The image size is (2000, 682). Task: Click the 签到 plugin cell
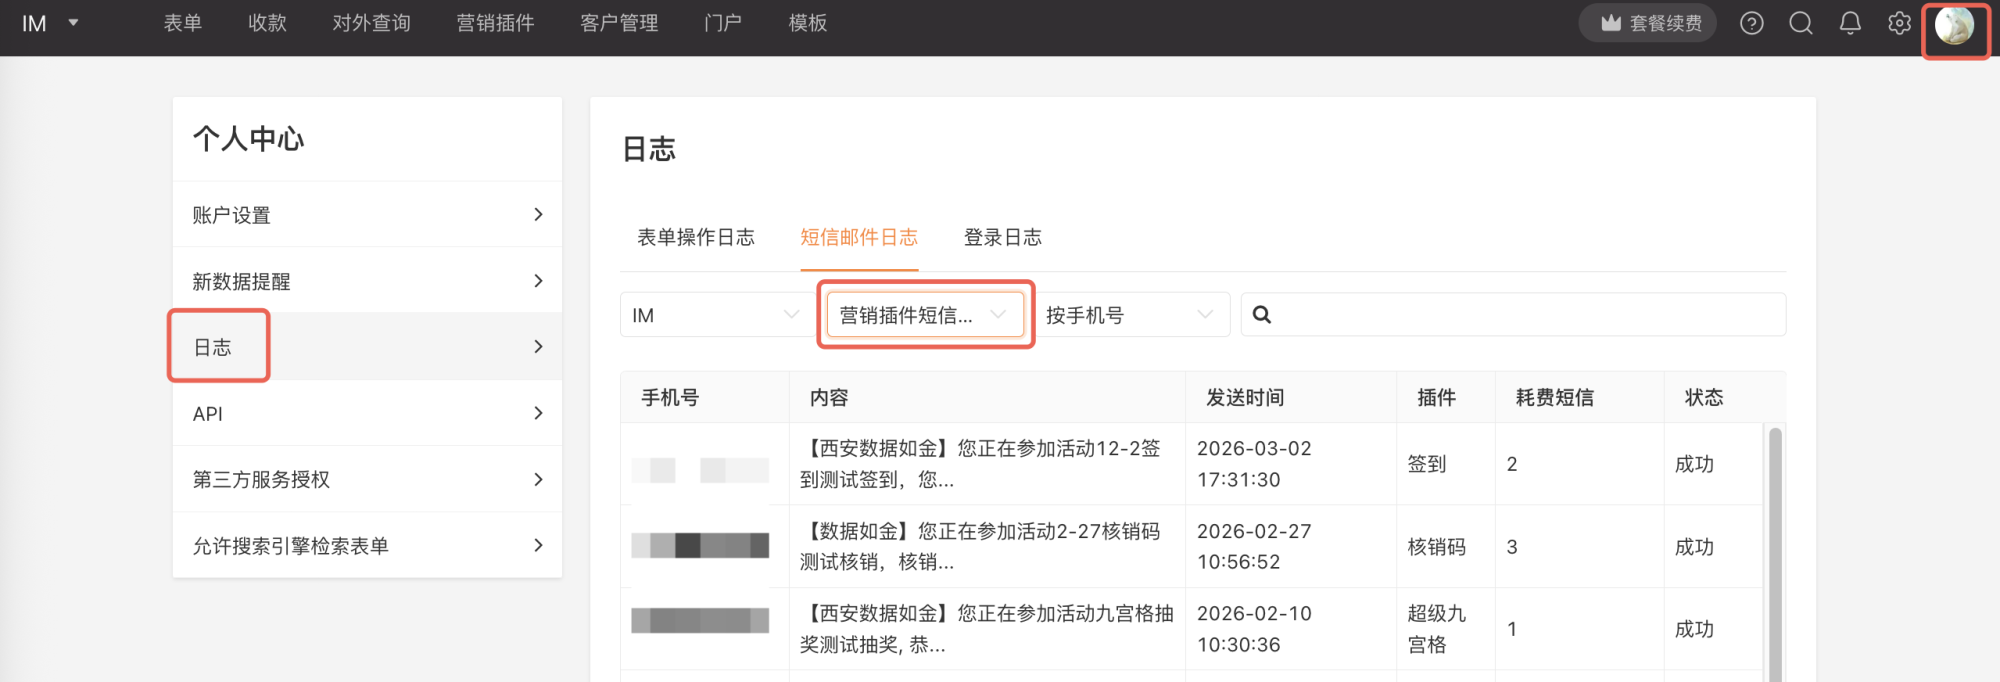tap(1427, 464)
